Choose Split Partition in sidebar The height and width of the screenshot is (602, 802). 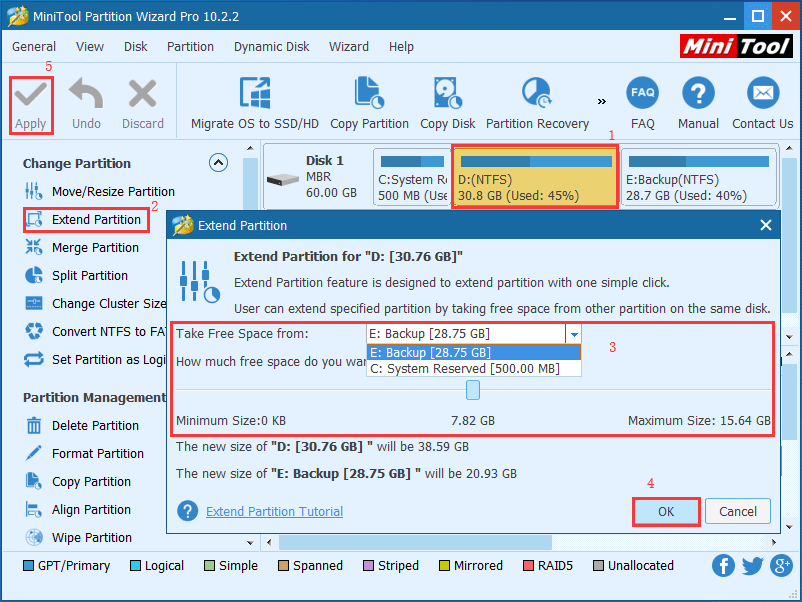tap(77, 276)
